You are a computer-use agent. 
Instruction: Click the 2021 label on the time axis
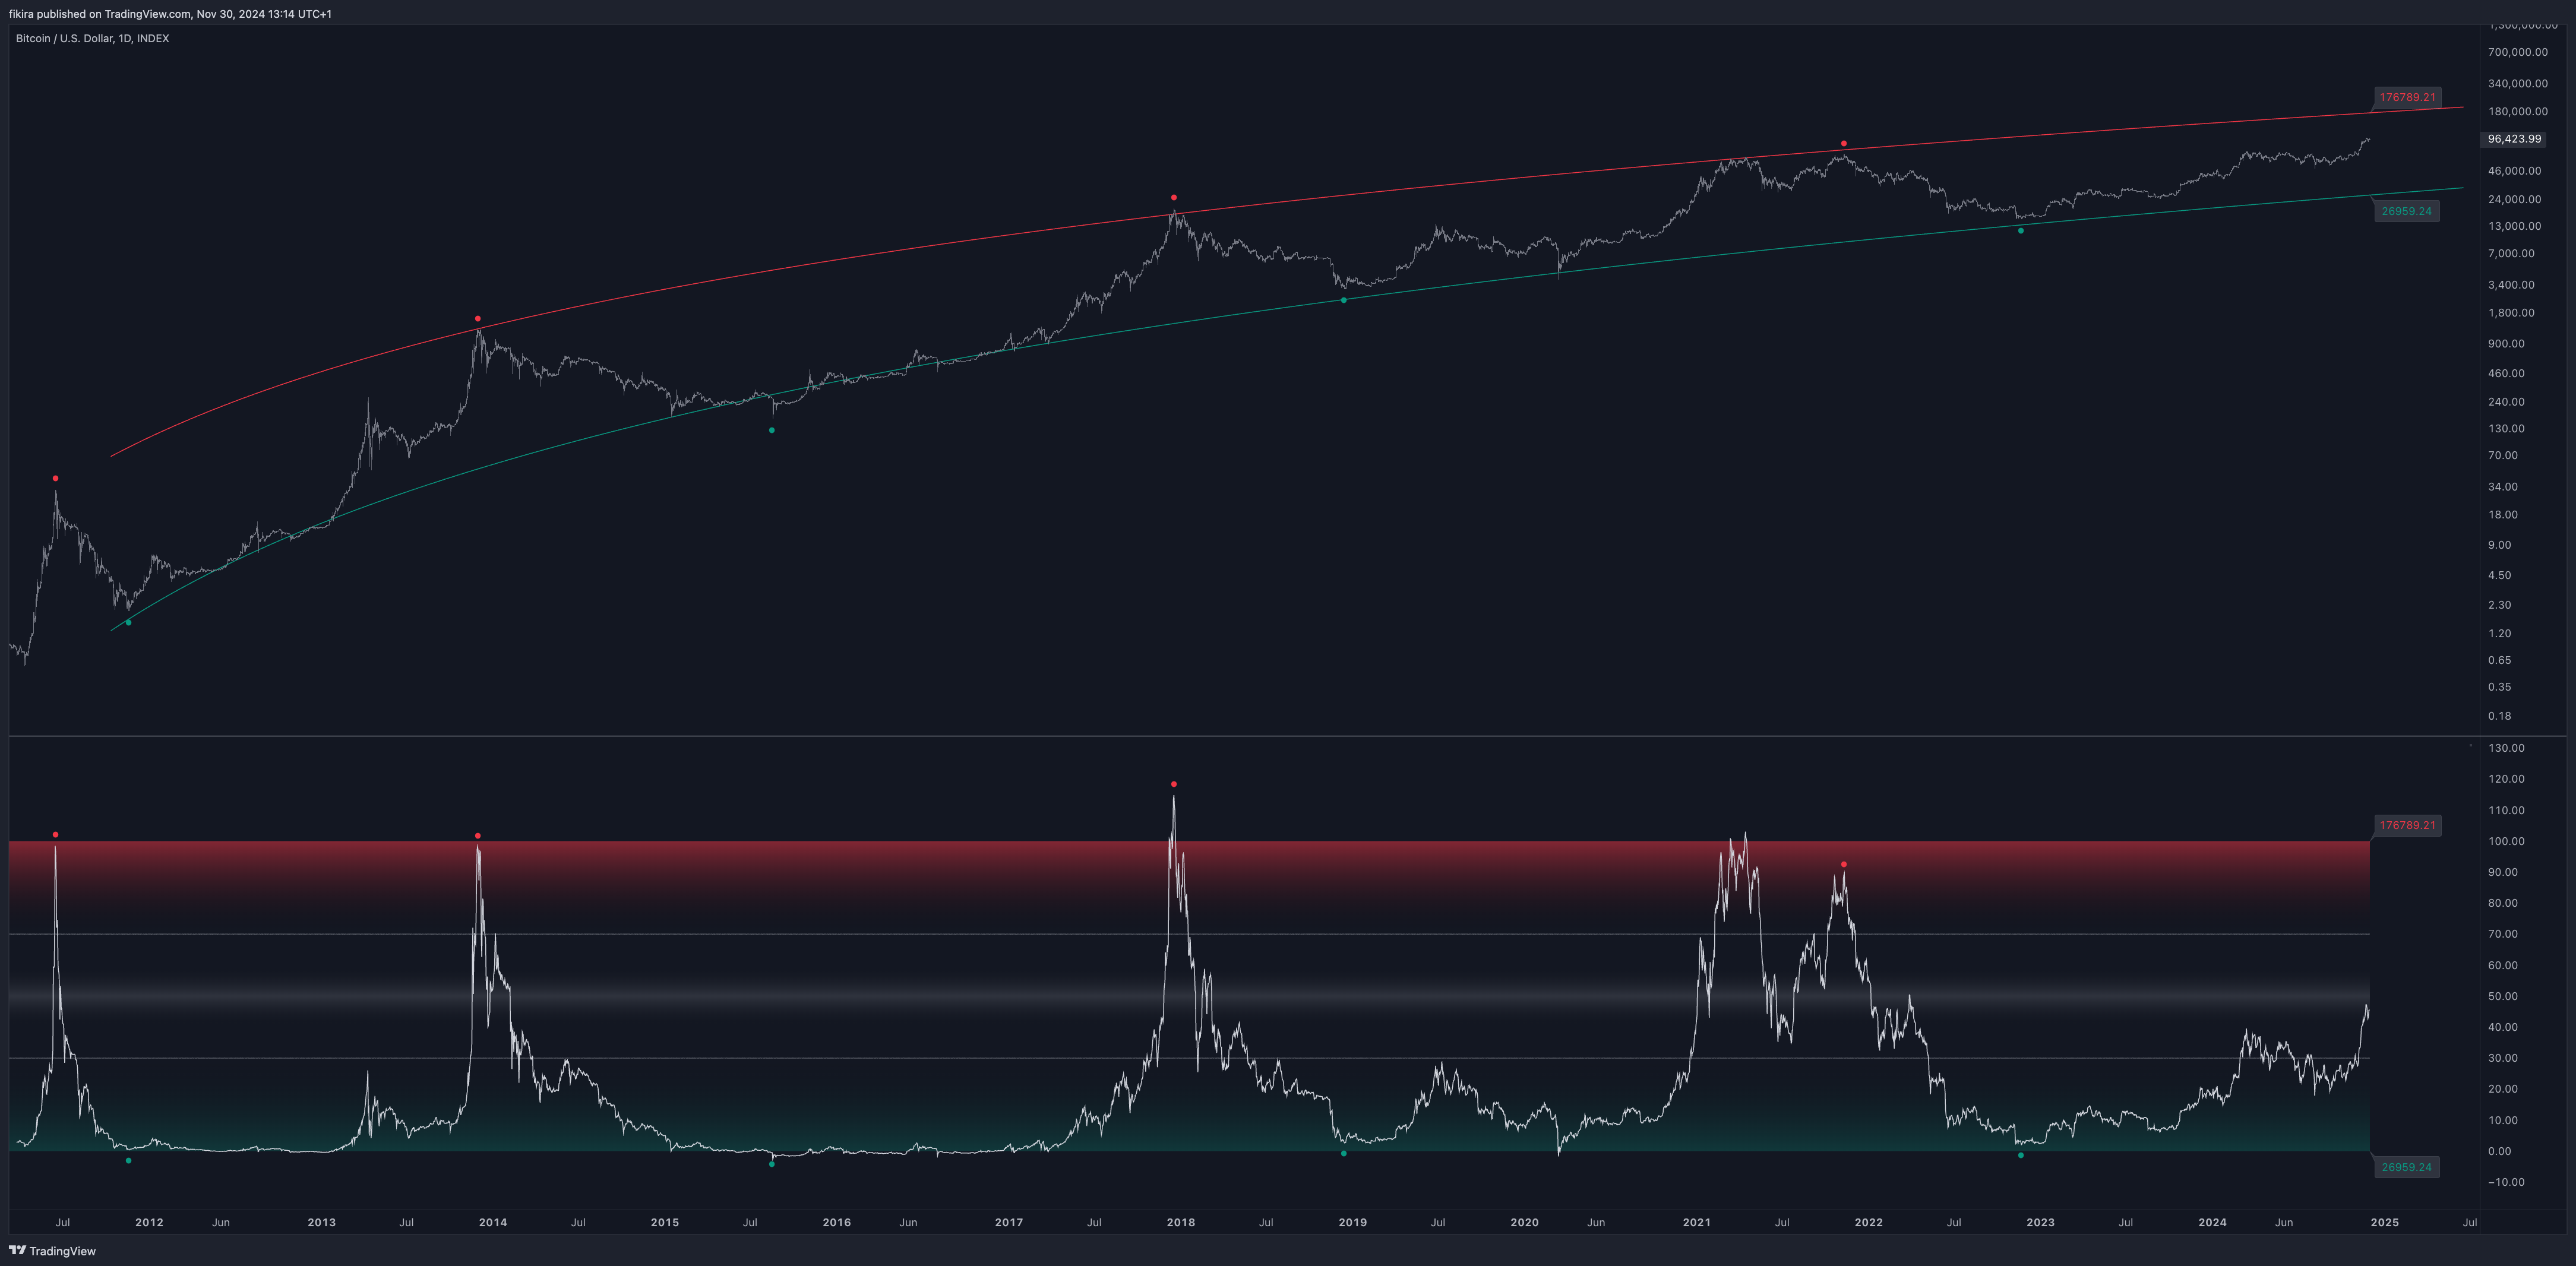point(1697,1222)
